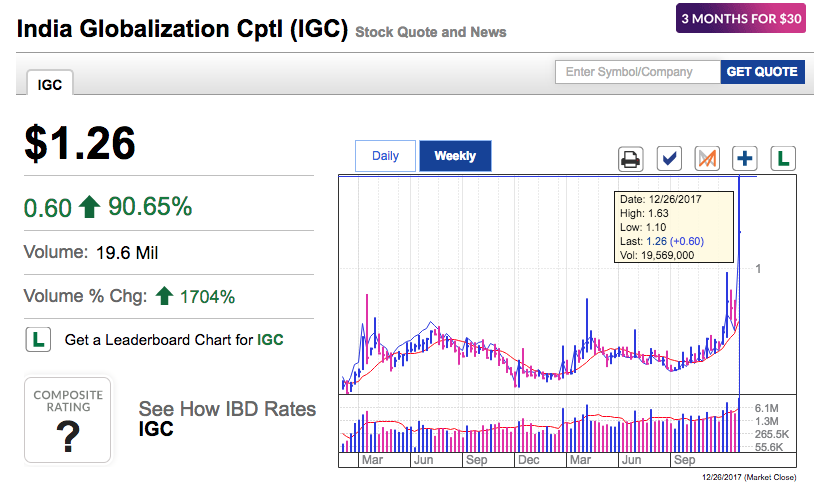Click the Leaderboard L icon beside Get a Leaderboard Chart

38,340
